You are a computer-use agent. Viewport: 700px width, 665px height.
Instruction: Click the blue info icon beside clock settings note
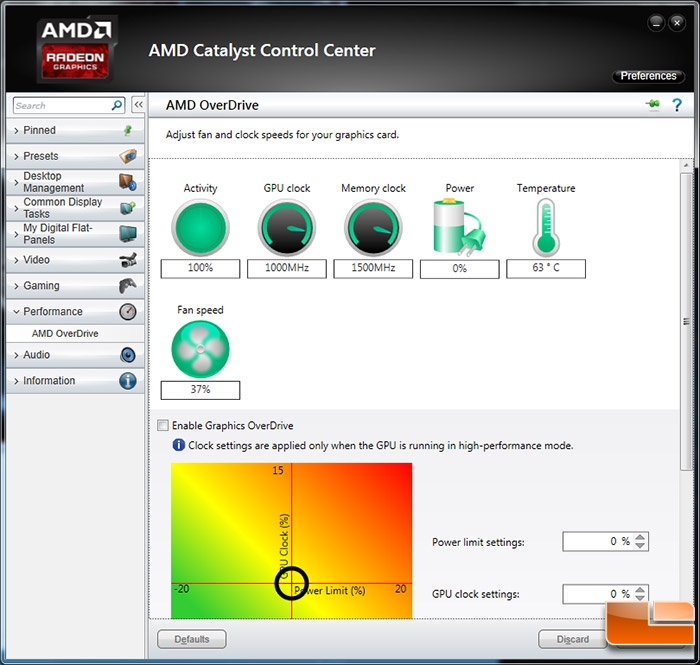(179, 445)
